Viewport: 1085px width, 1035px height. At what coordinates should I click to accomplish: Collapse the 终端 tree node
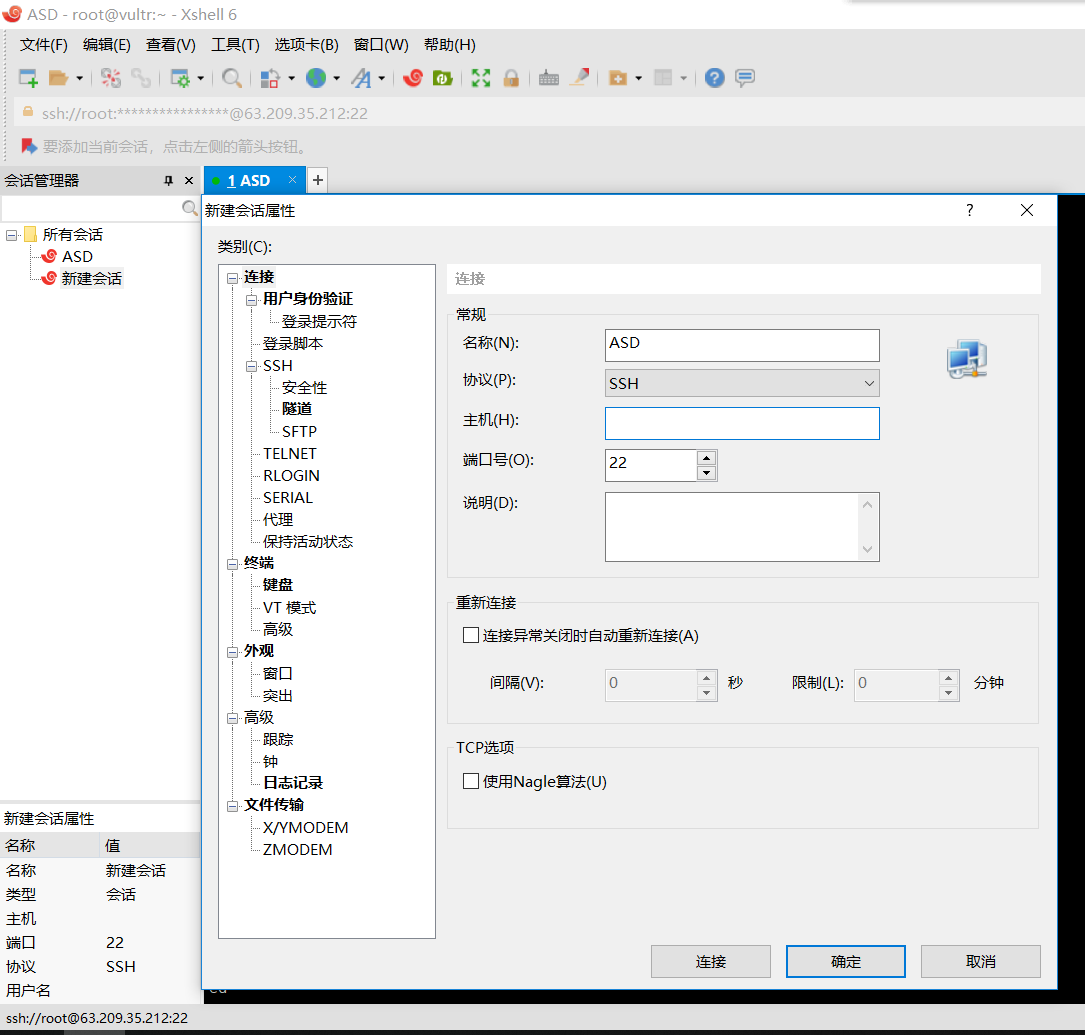(x=232, y=565)
